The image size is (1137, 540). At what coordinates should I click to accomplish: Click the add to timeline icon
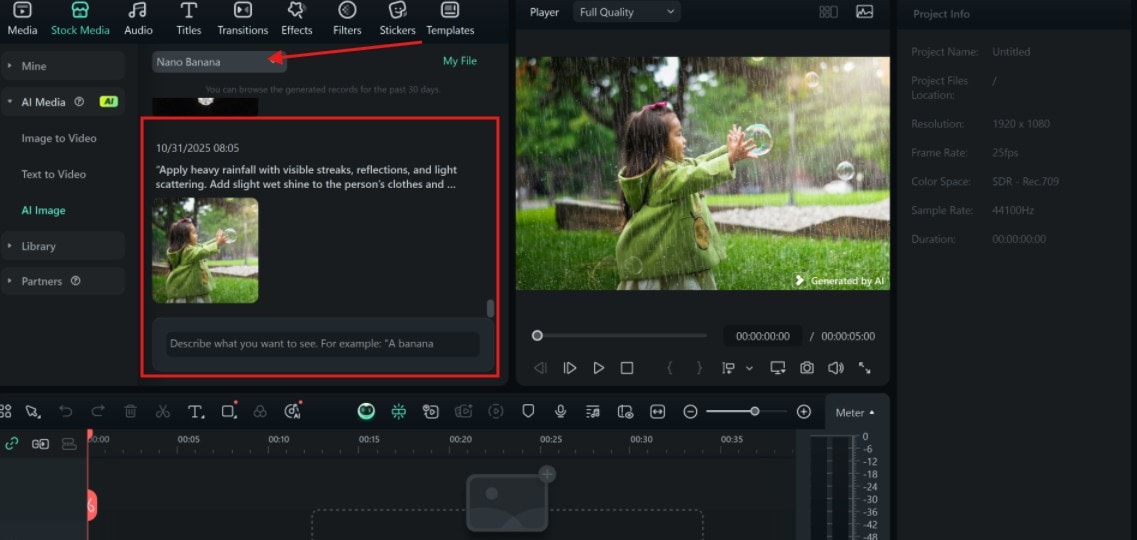click(x=729, y=368)
